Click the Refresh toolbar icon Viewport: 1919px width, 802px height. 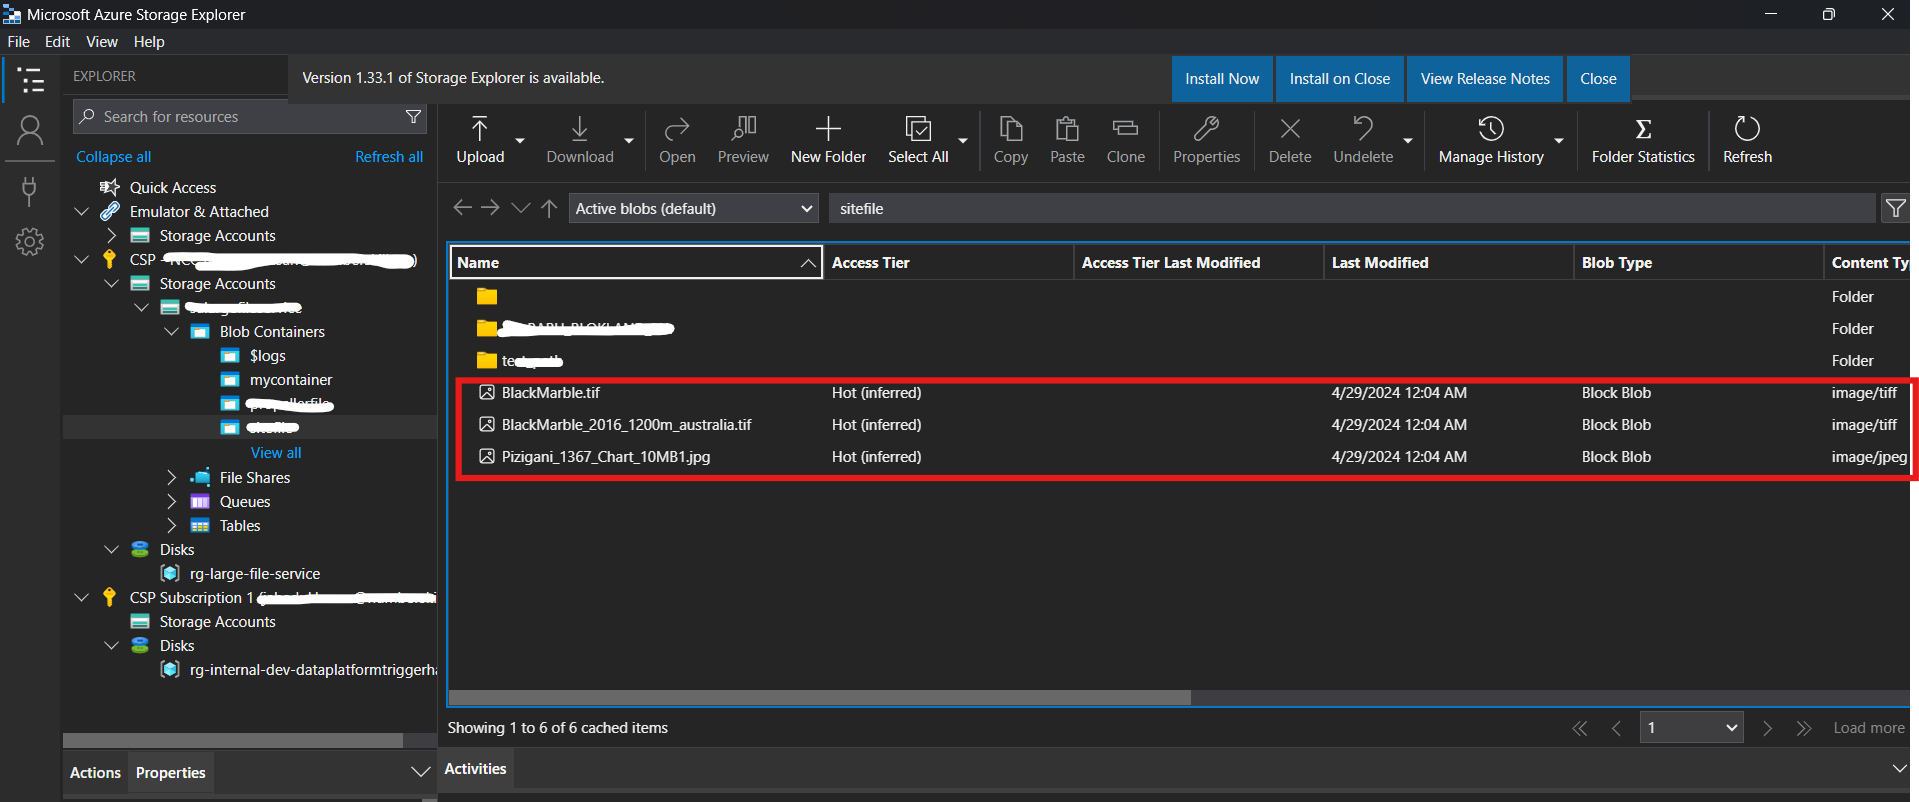click(1747, 140)
